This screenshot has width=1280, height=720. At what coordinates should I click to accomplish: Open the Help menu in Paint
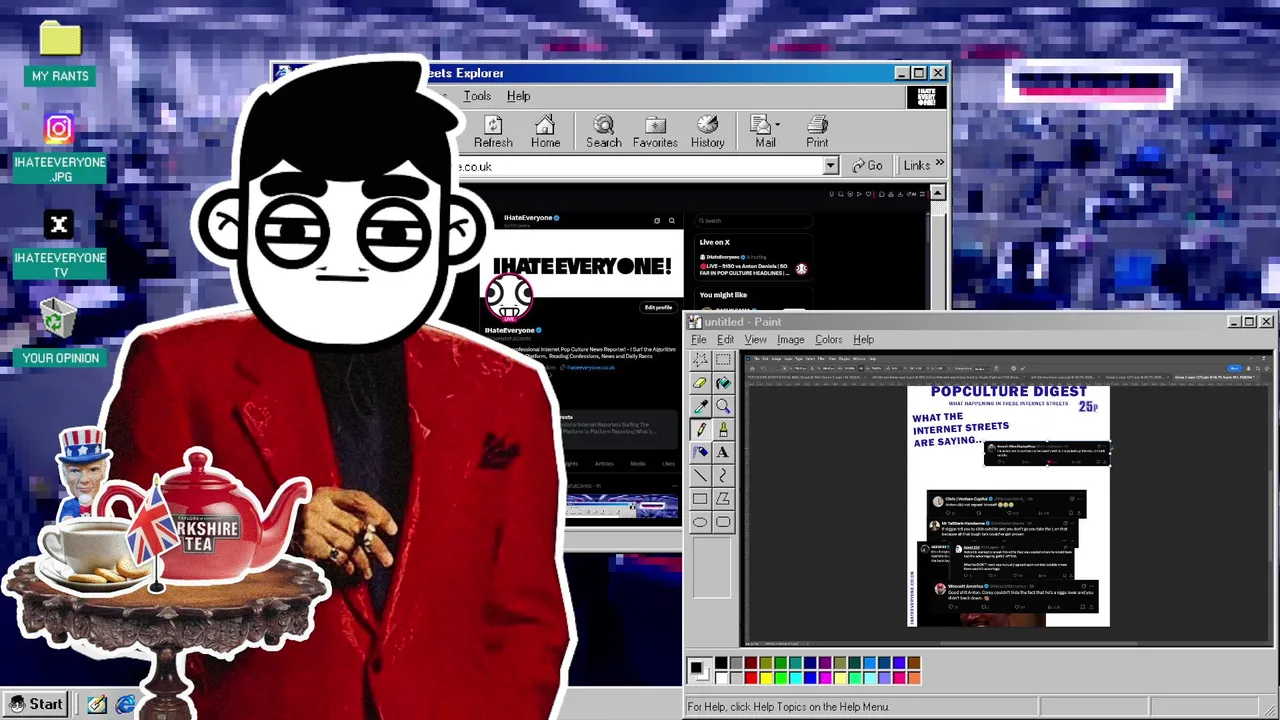point(863,340)
